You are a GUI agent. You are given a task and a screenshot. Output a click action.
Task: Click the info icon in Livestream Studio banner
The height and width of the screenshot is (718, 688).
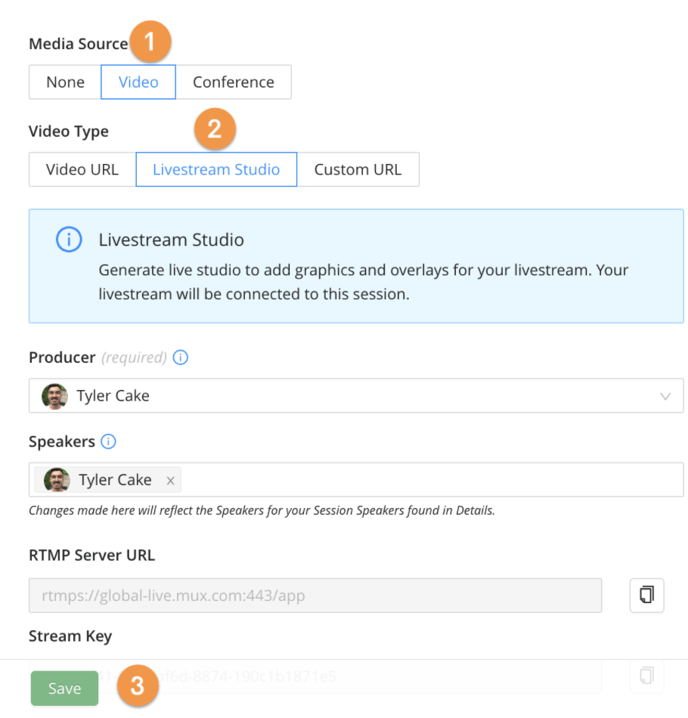point(69,239)
